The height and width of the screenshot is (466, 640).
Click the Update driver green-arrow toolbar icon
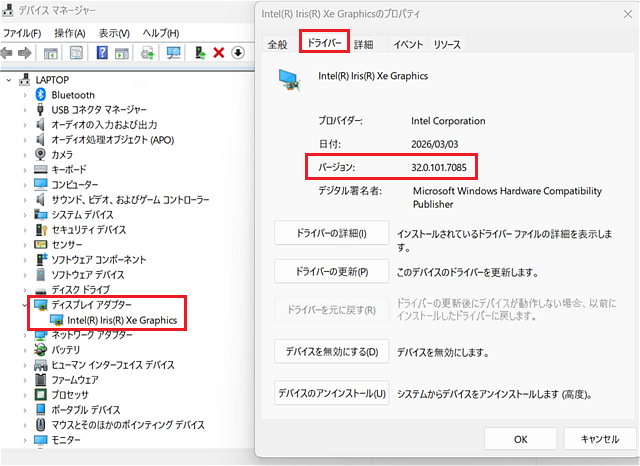click(x=200, y=53)
